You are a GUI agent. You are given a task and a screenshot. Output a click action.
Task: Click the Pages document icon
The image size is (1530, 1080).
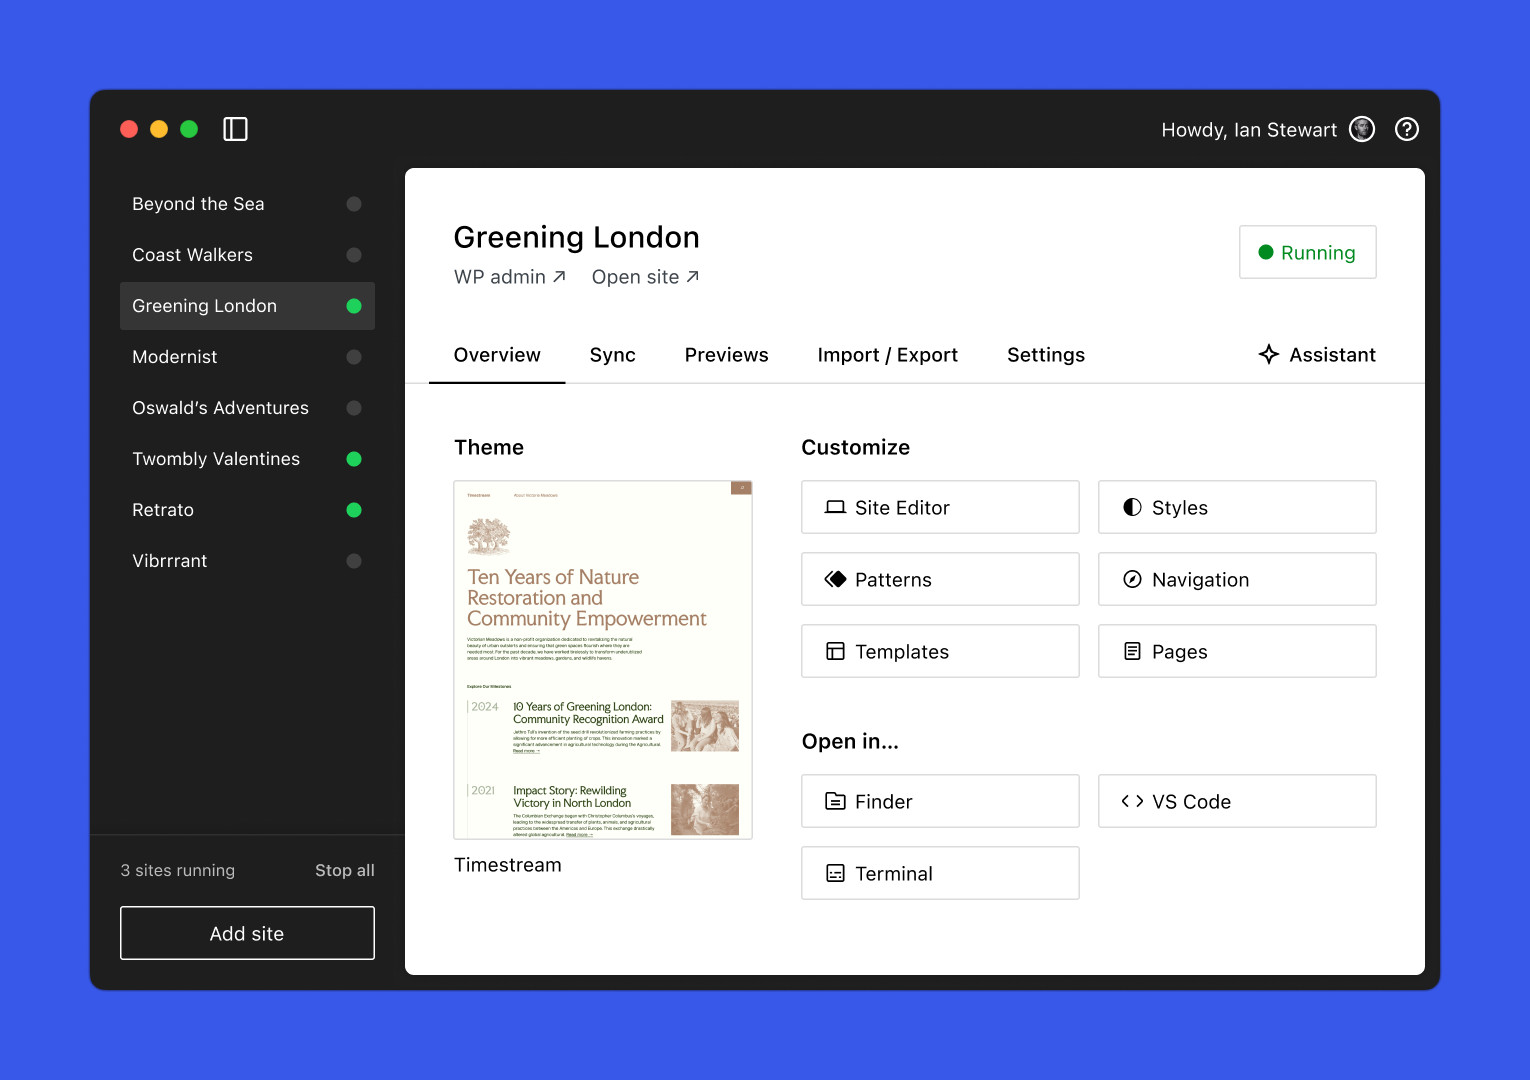[x=1132, y=651]
